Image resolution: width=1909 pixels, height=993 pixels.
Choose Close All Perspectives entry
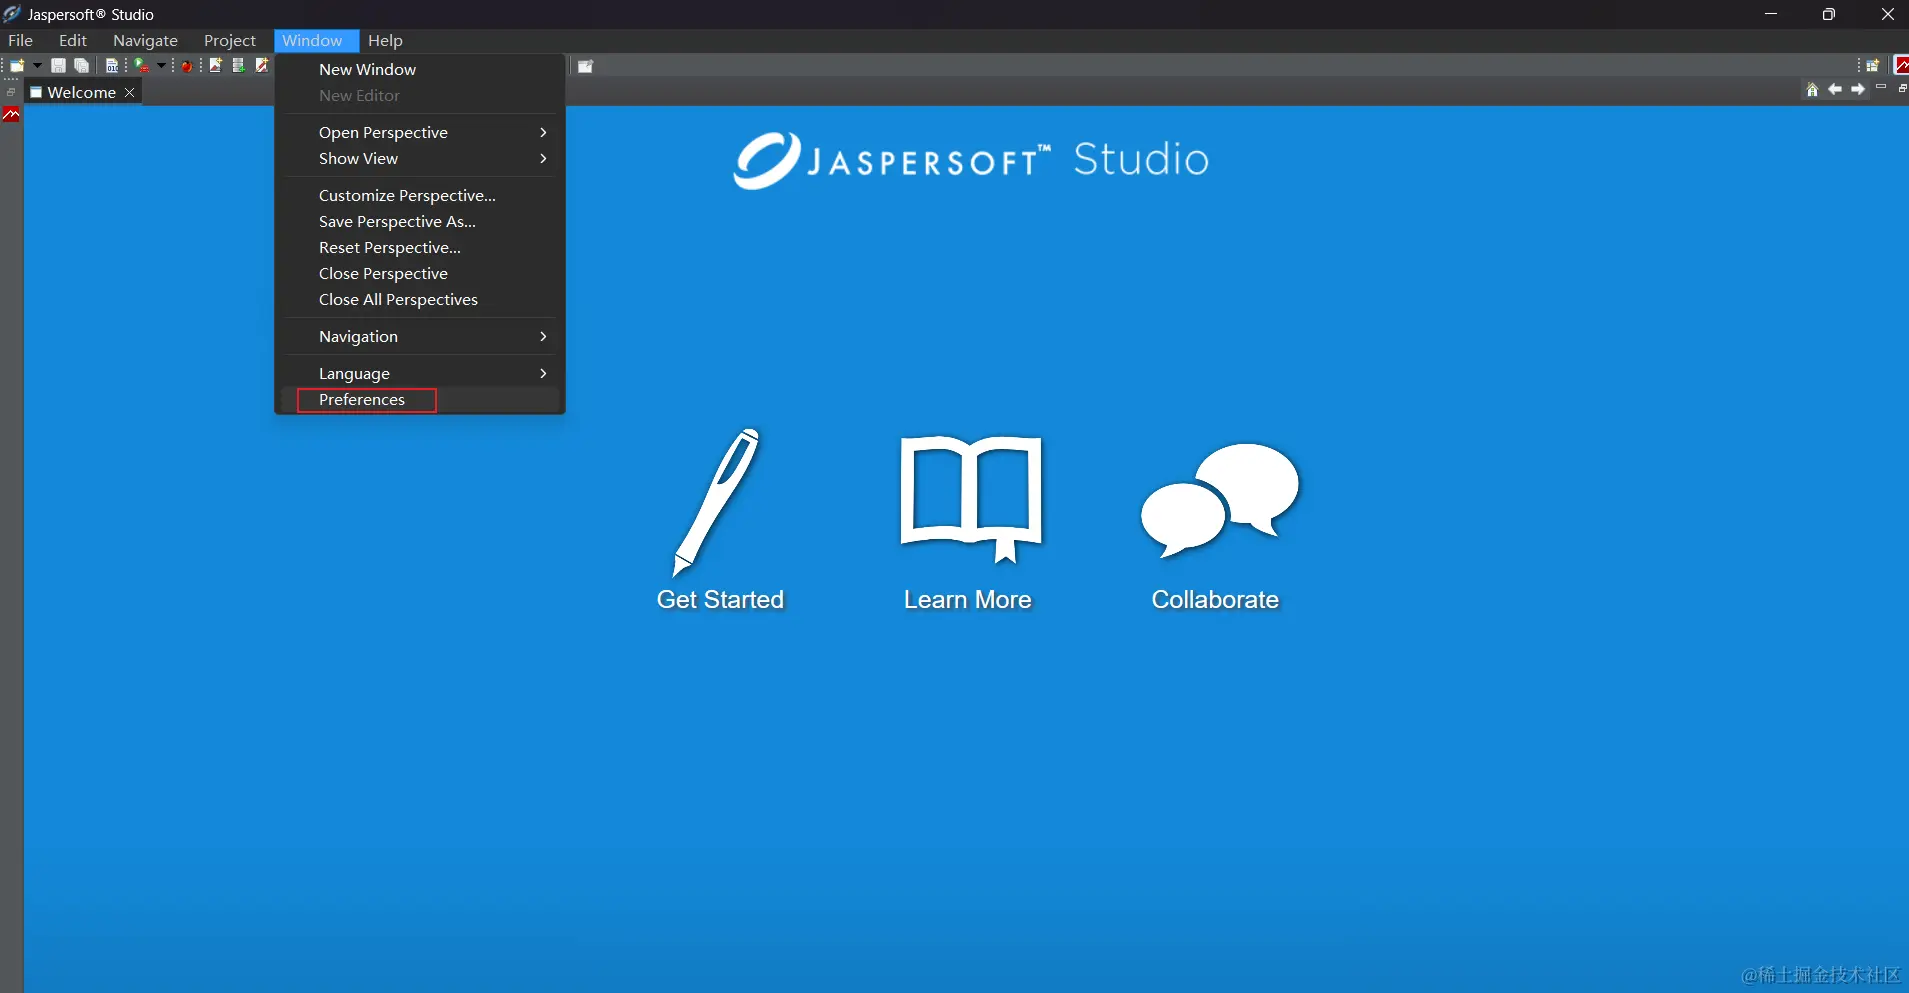coord(419,299)
